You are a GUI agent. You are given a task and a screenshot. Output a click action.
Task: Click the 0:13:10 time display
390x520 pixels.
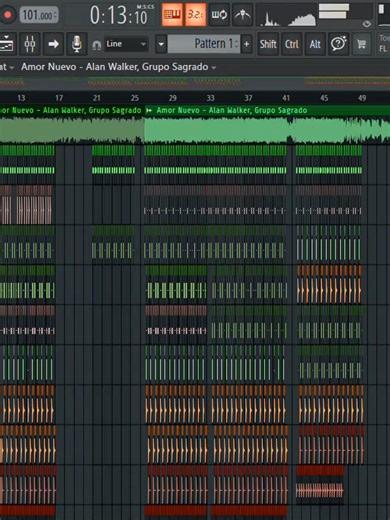[x=118, y=15]
